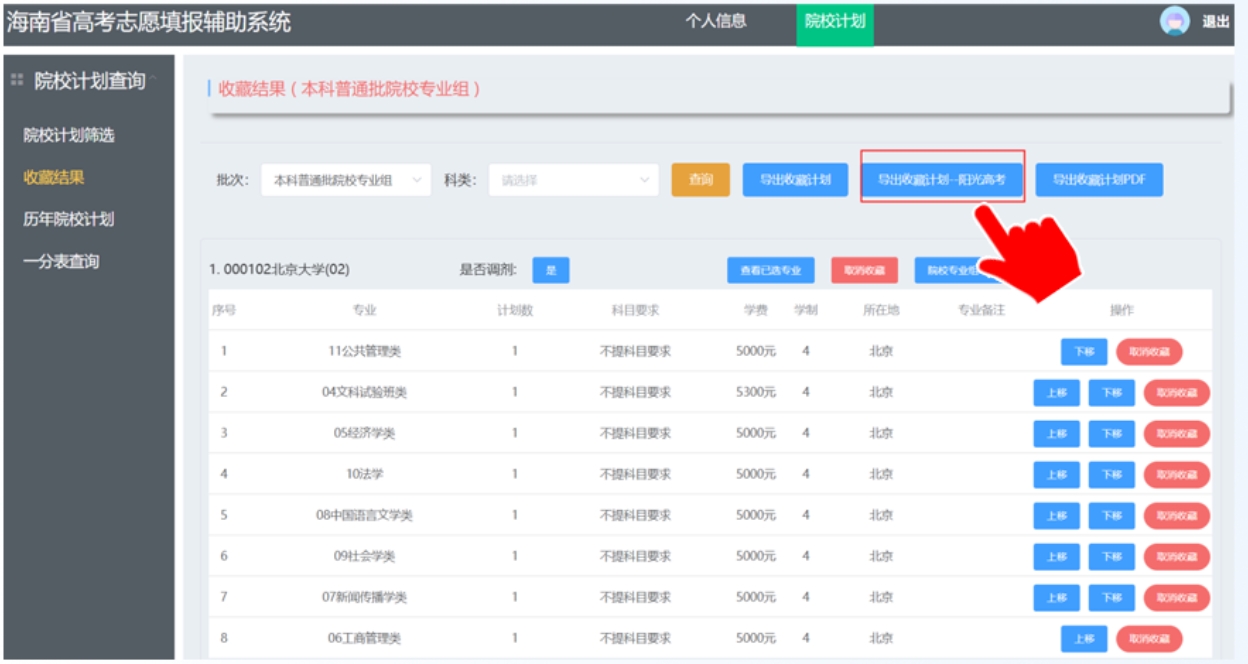Click 查看已选专业 for 北京大学
Viewport: 1248px width, 664px height.
[x=770, y=270]
